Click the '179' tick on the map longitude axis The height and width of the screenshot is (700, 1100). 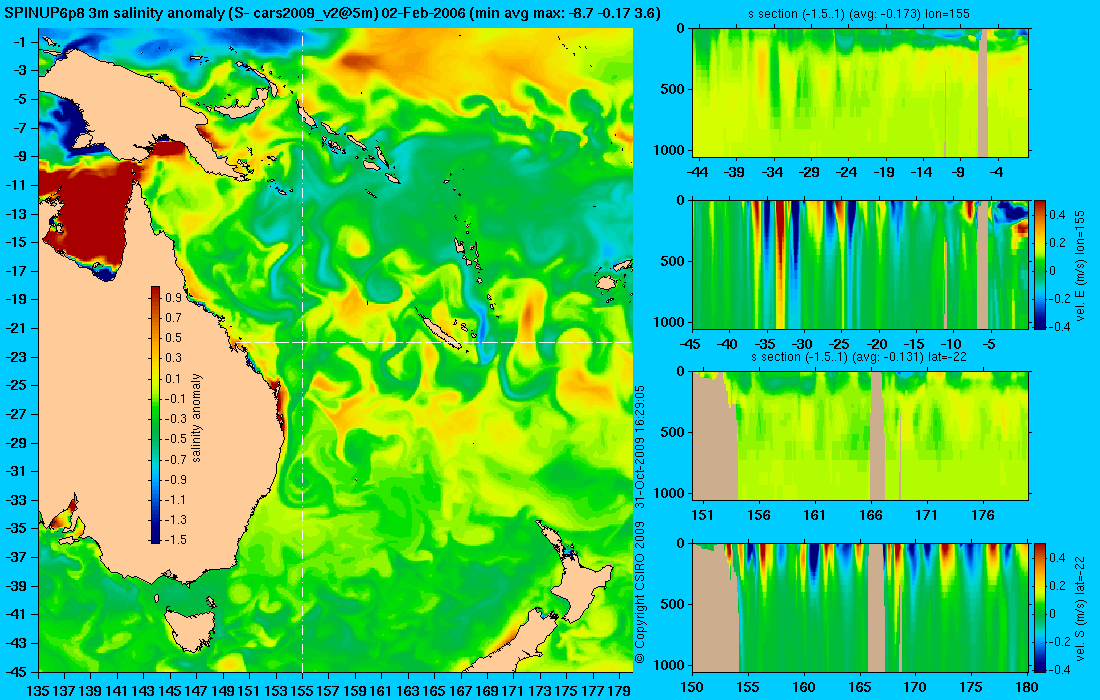(619, 691)
